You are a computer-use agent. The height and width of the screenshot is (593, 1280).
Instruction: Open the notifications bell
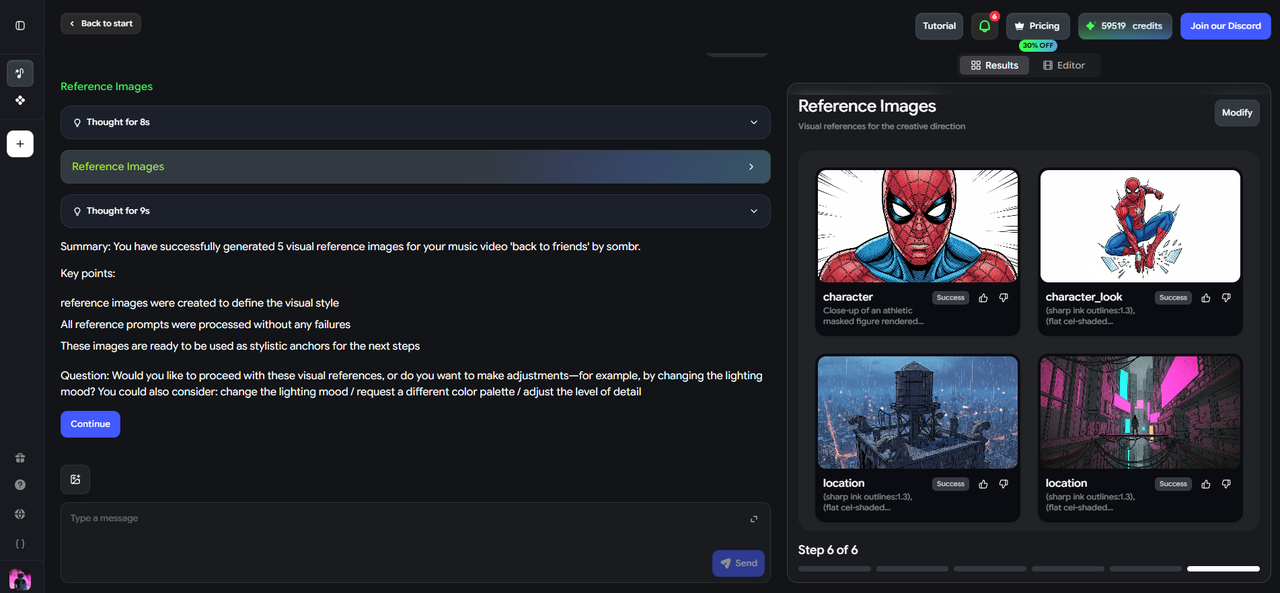click(x=985, y=26)
